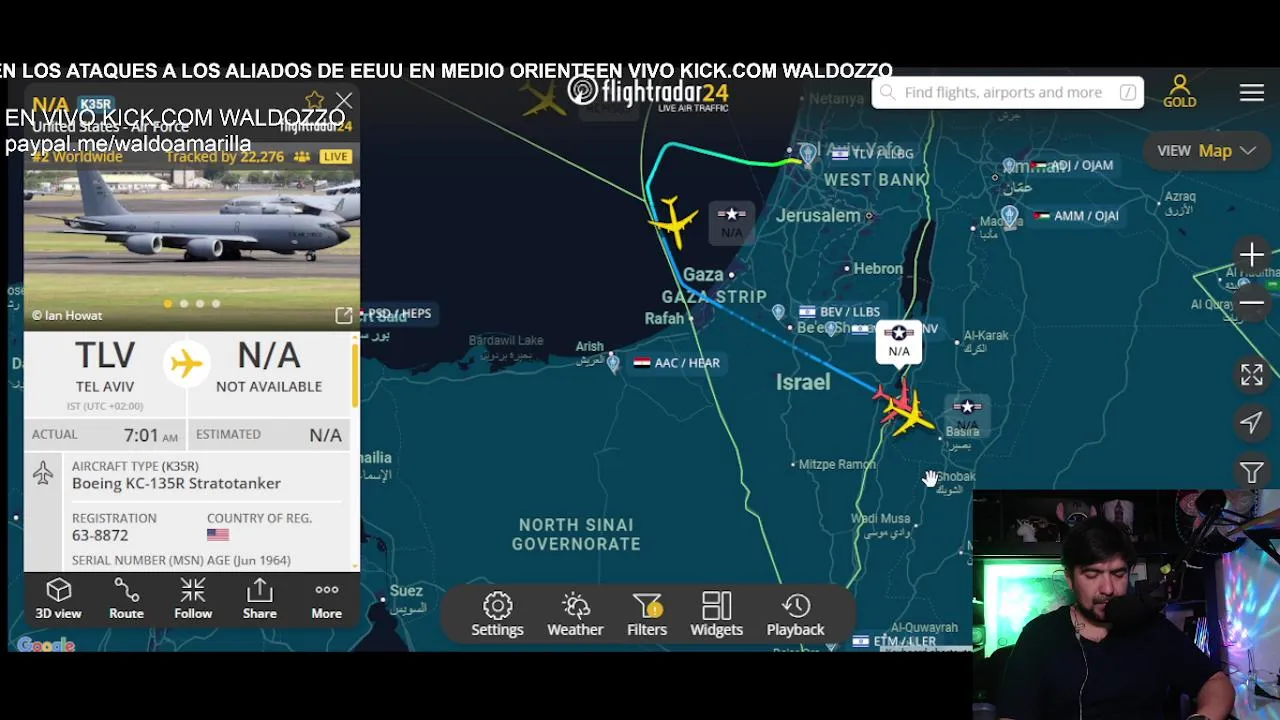Open flight Playback

point(795,614)
